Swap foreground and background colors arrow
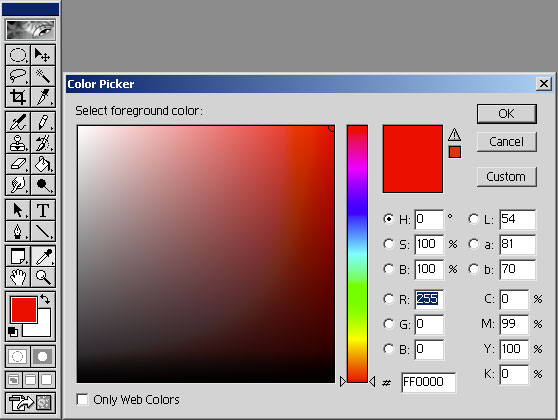Viewport: 558px width, 420px height. point(45,299)
